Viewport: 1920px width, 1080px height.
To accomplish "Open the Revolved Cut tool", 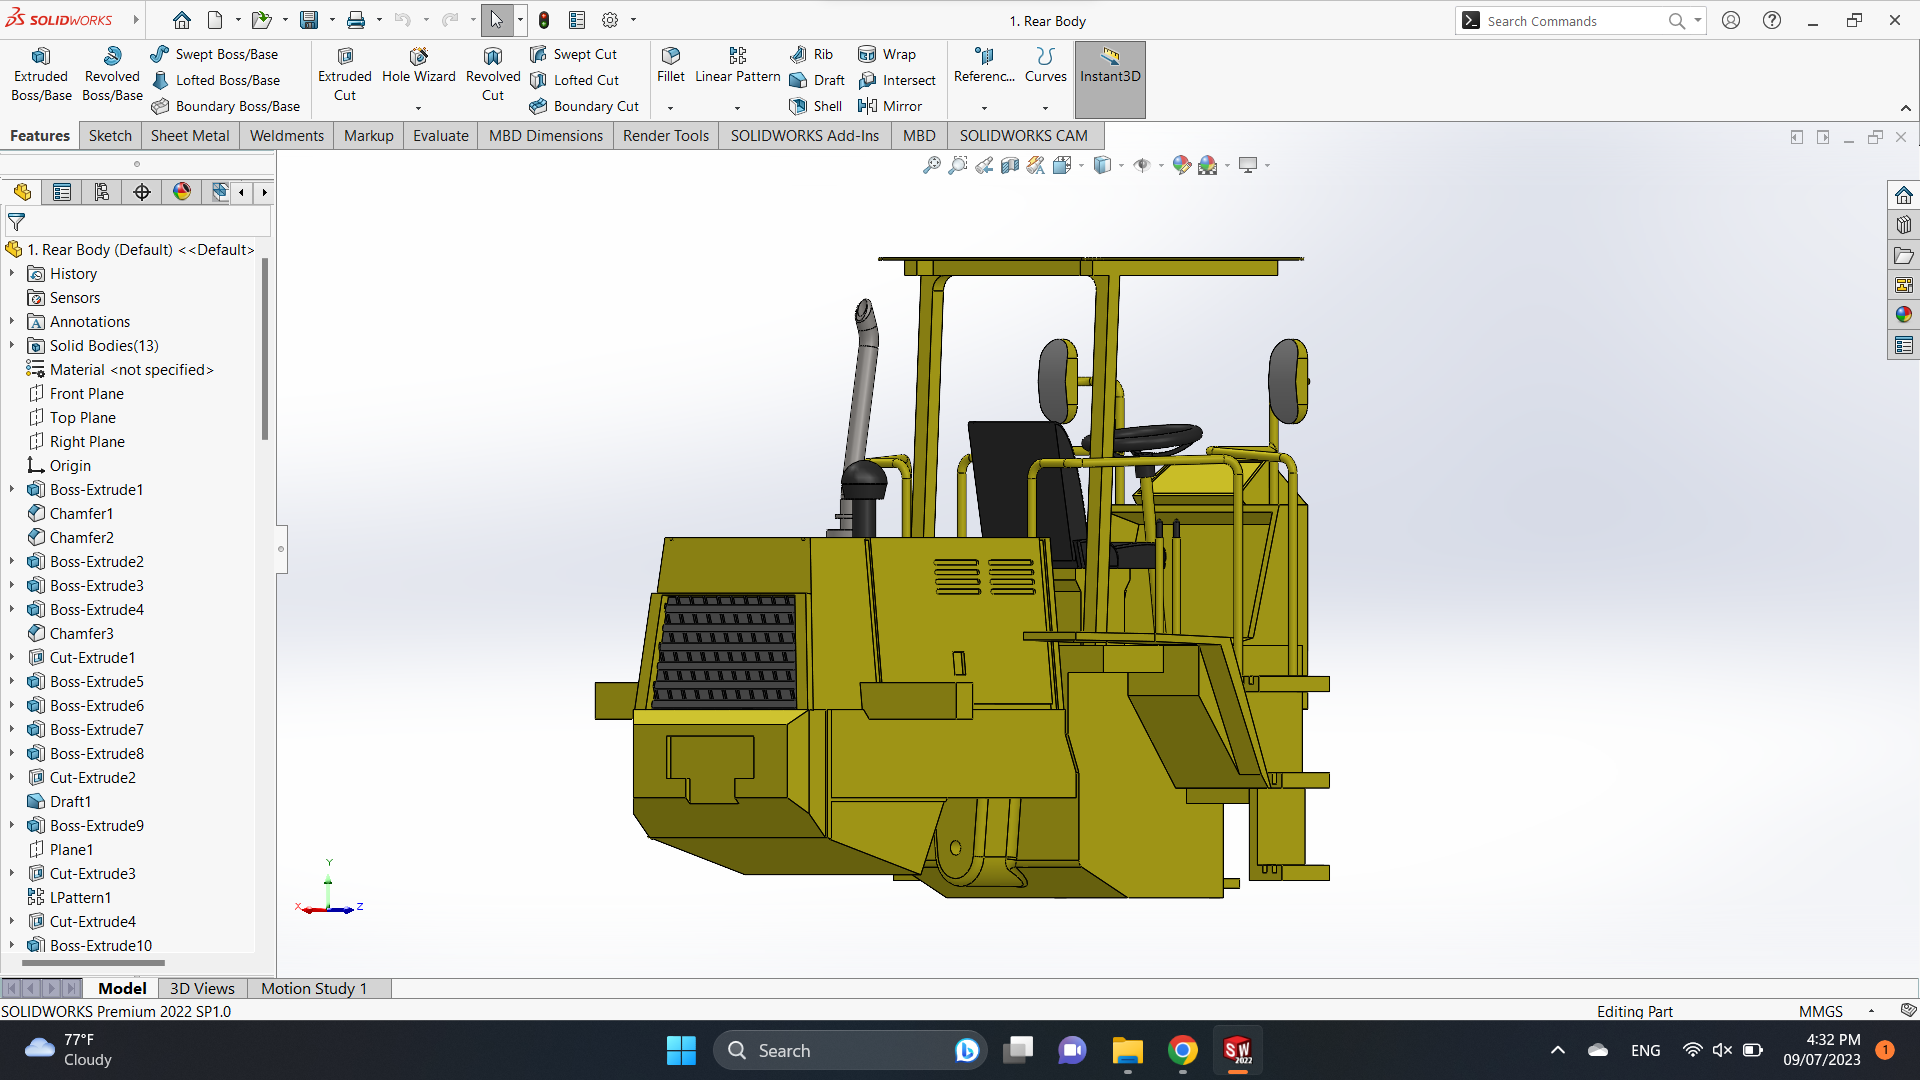I will point(493,74).
